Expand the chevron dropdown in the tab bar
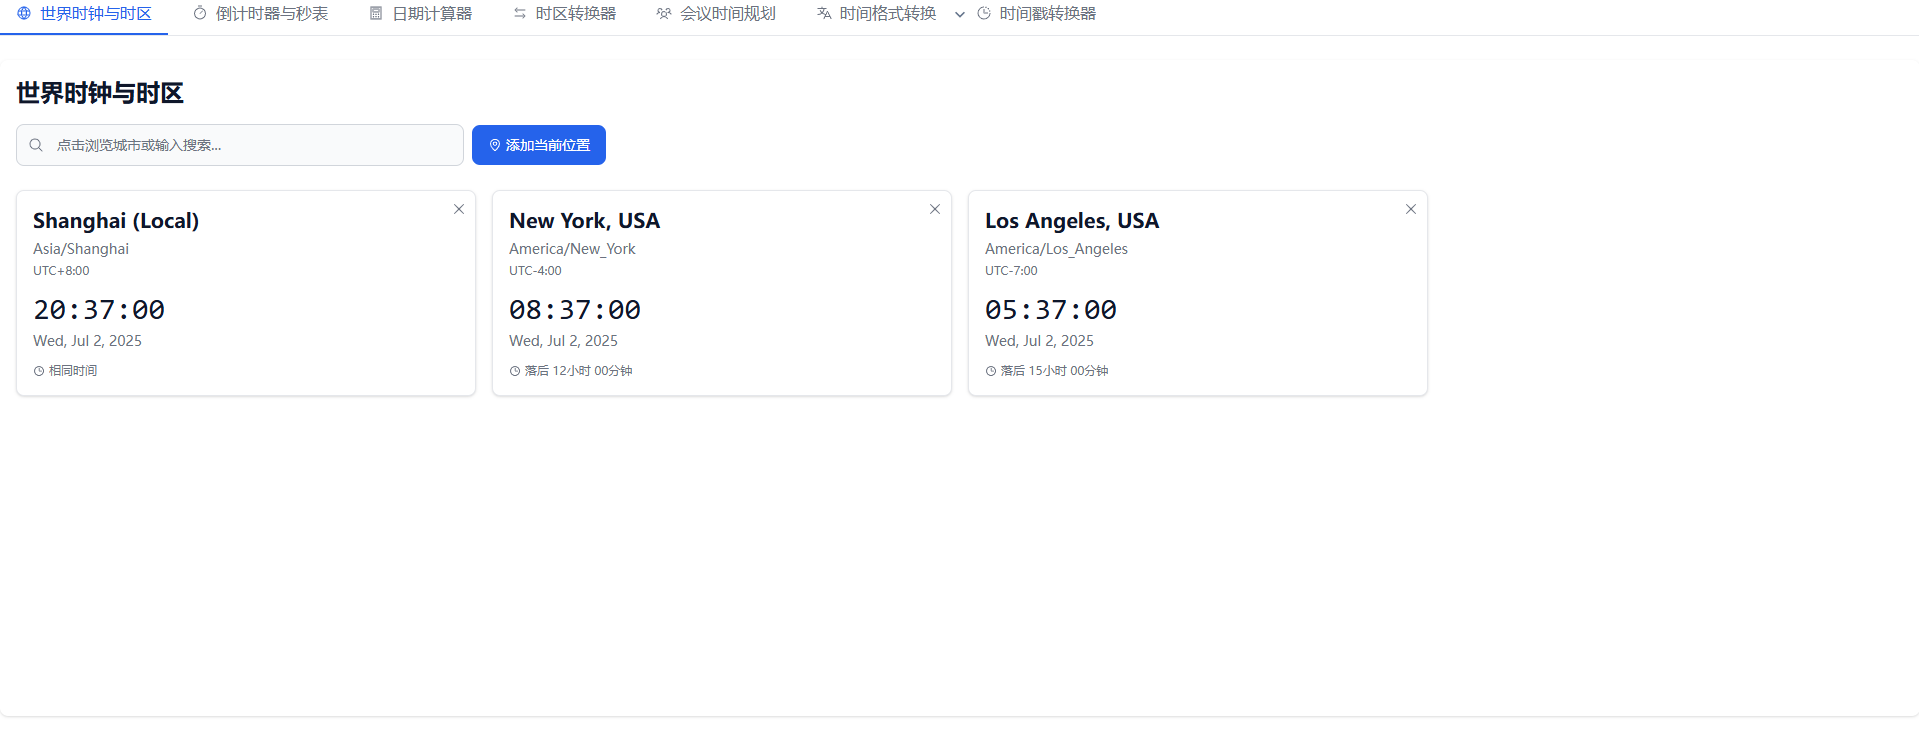Viewport: 1919px width, 734px height. coord(960,14)
